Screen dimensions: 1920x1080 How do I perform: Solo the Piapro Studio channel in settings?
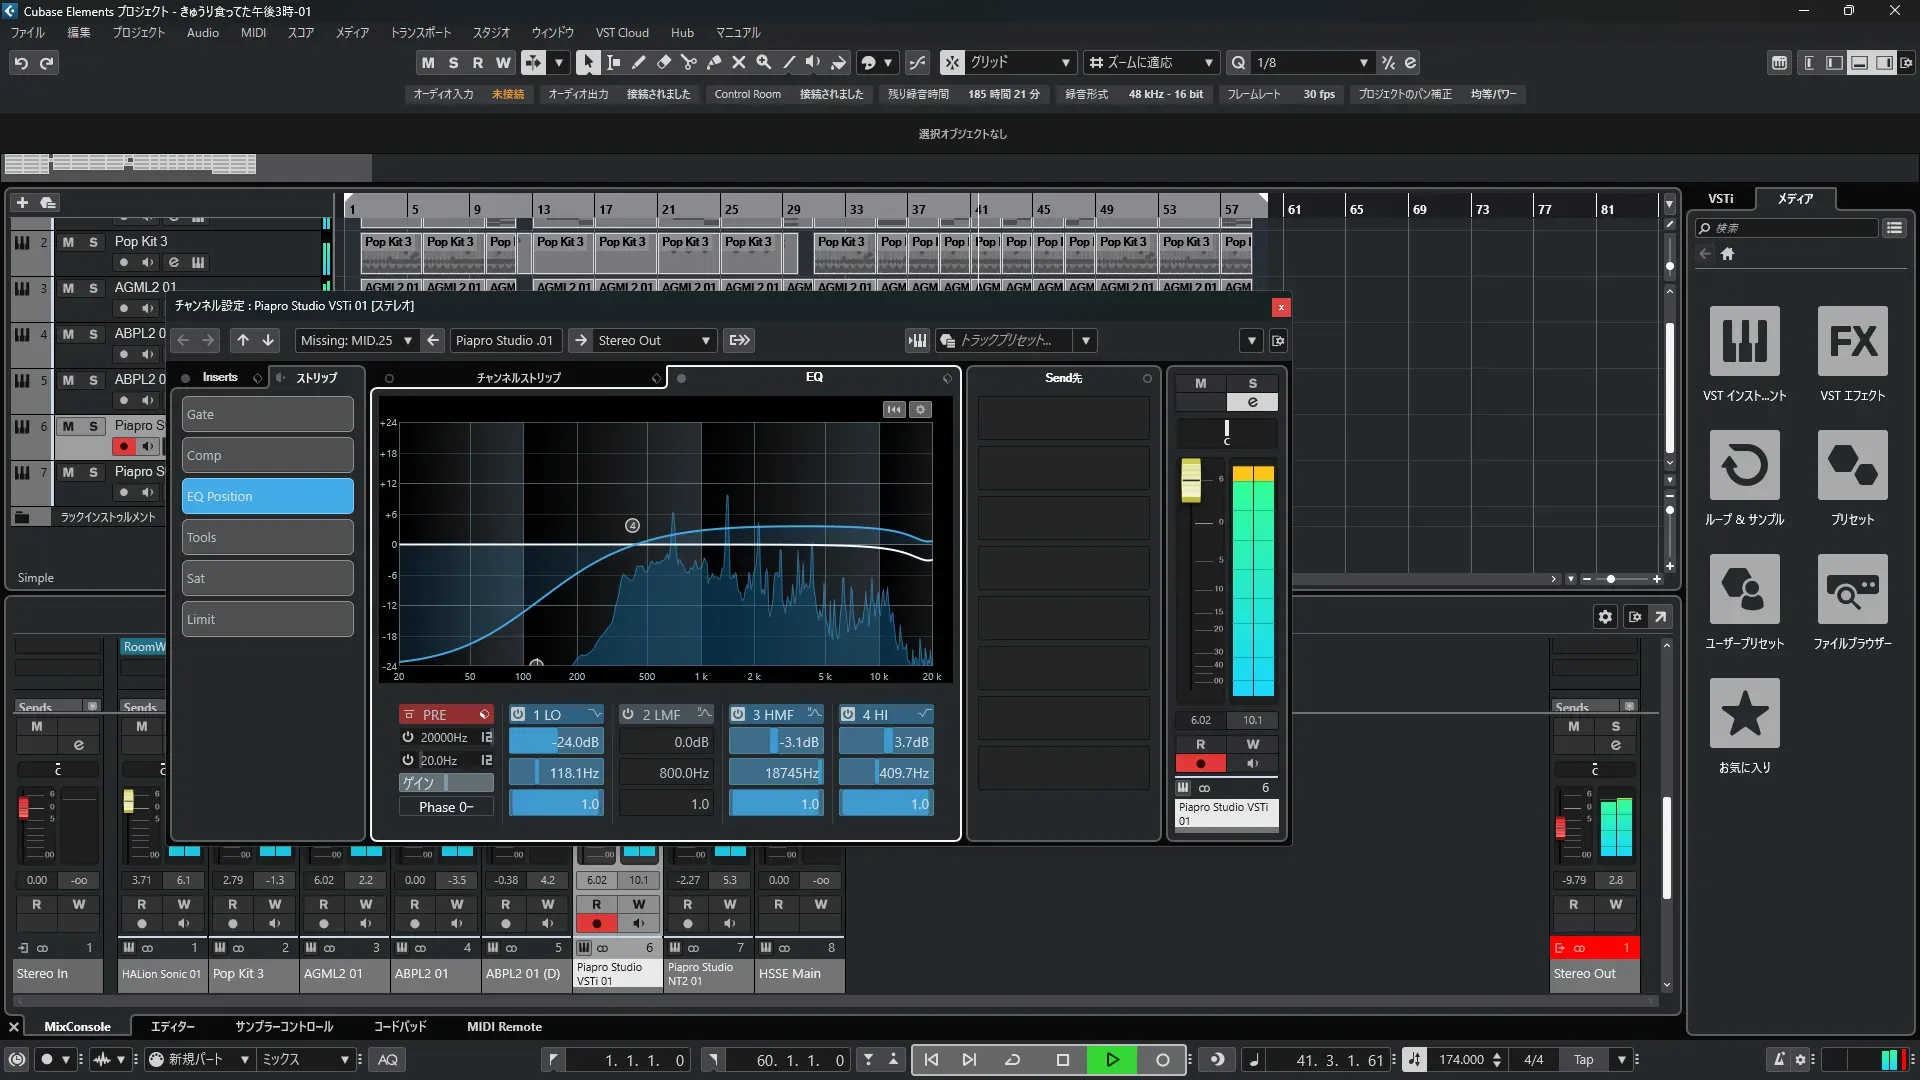click(x=1252, y=383)
